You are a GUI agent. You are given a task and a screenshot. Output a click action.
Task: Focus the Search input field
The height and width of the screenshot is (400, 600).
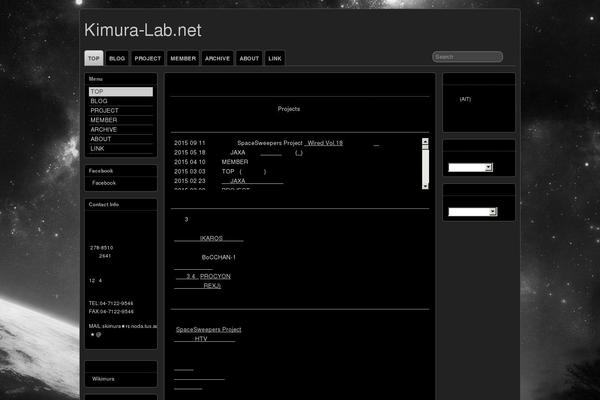pos(467,57)
